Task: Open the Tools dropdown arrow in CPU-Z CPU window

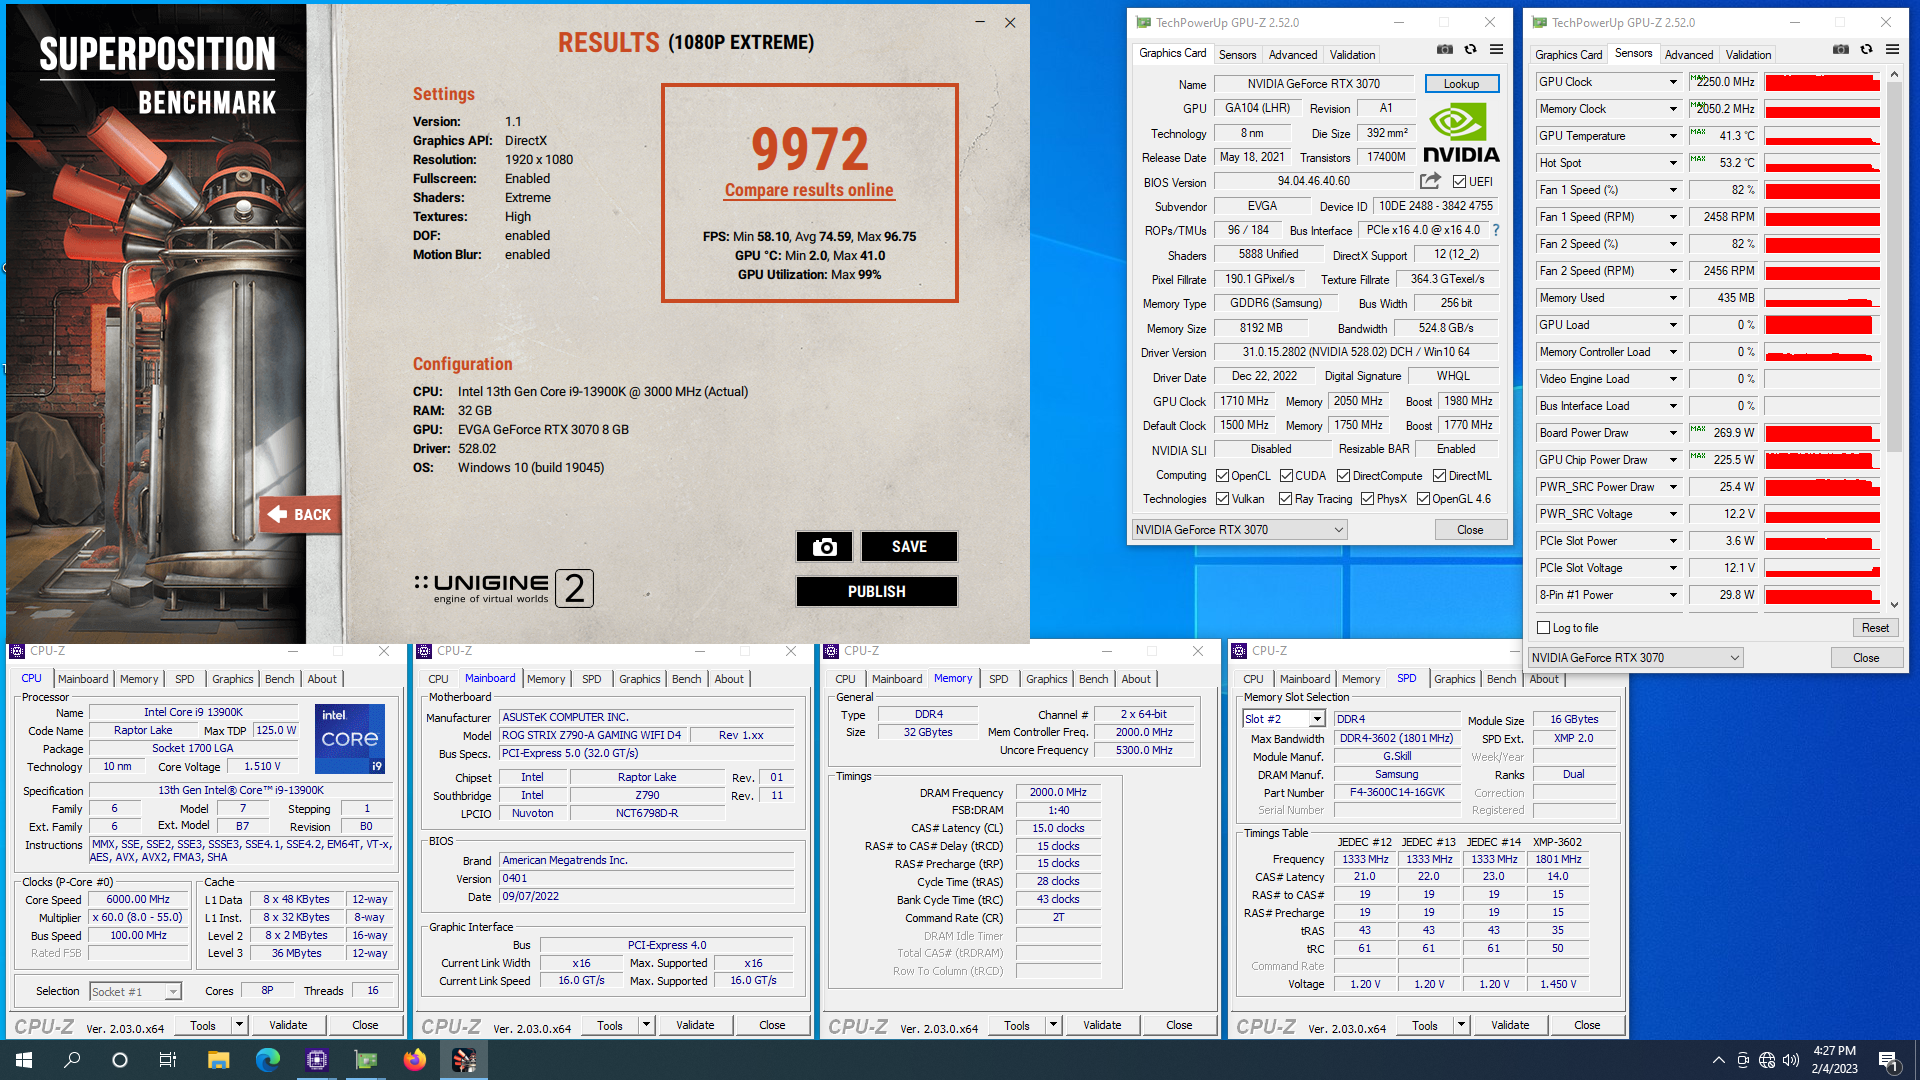Action: click(239, 1025)
